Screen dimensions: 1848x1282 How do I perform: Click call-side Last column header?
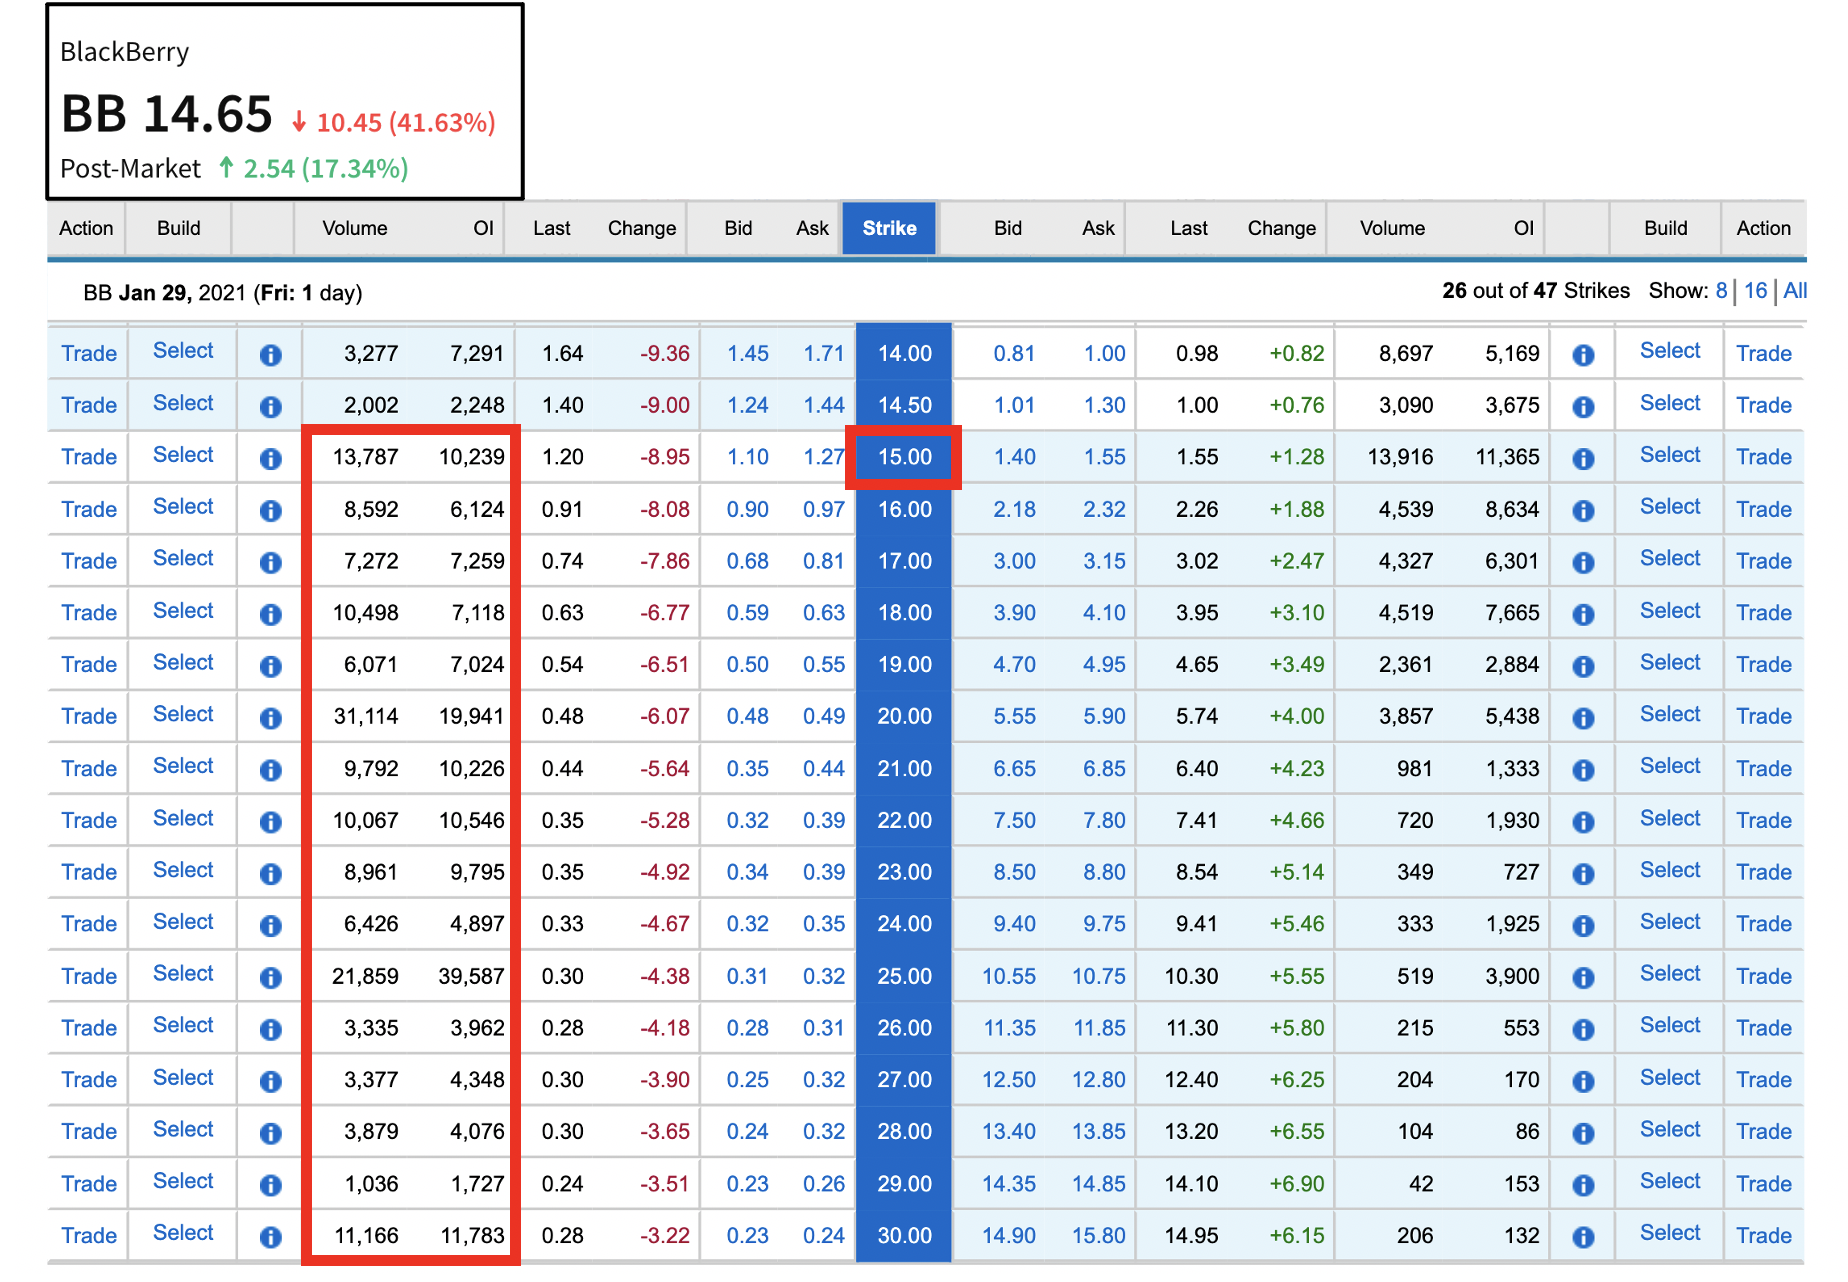(552, 228)
